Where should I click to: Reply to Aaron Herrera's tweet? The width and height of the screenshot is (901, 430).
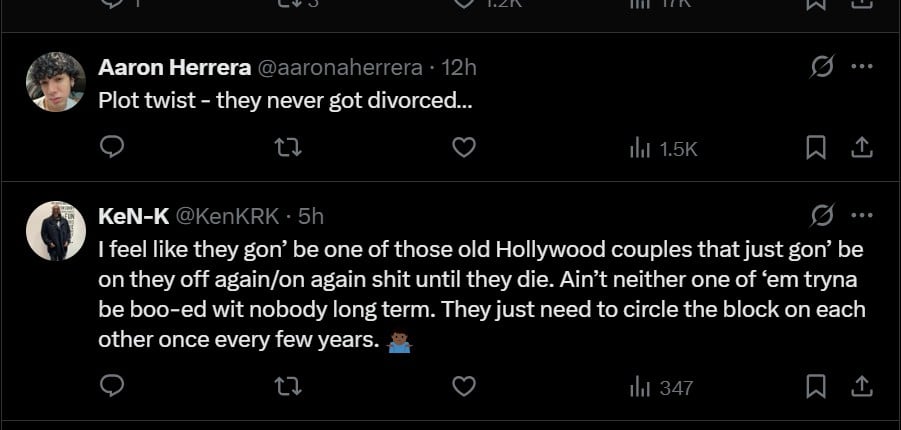point(113,148)
